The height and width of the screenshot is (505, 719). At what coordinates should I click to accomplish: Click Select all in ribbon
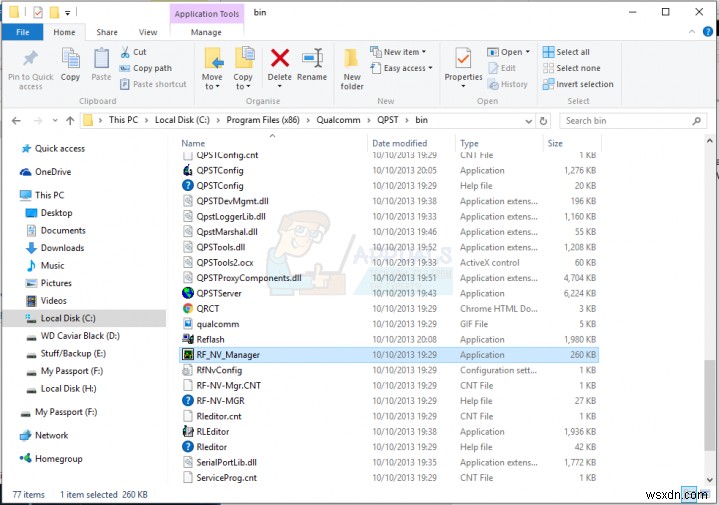[x=566, y=52]
